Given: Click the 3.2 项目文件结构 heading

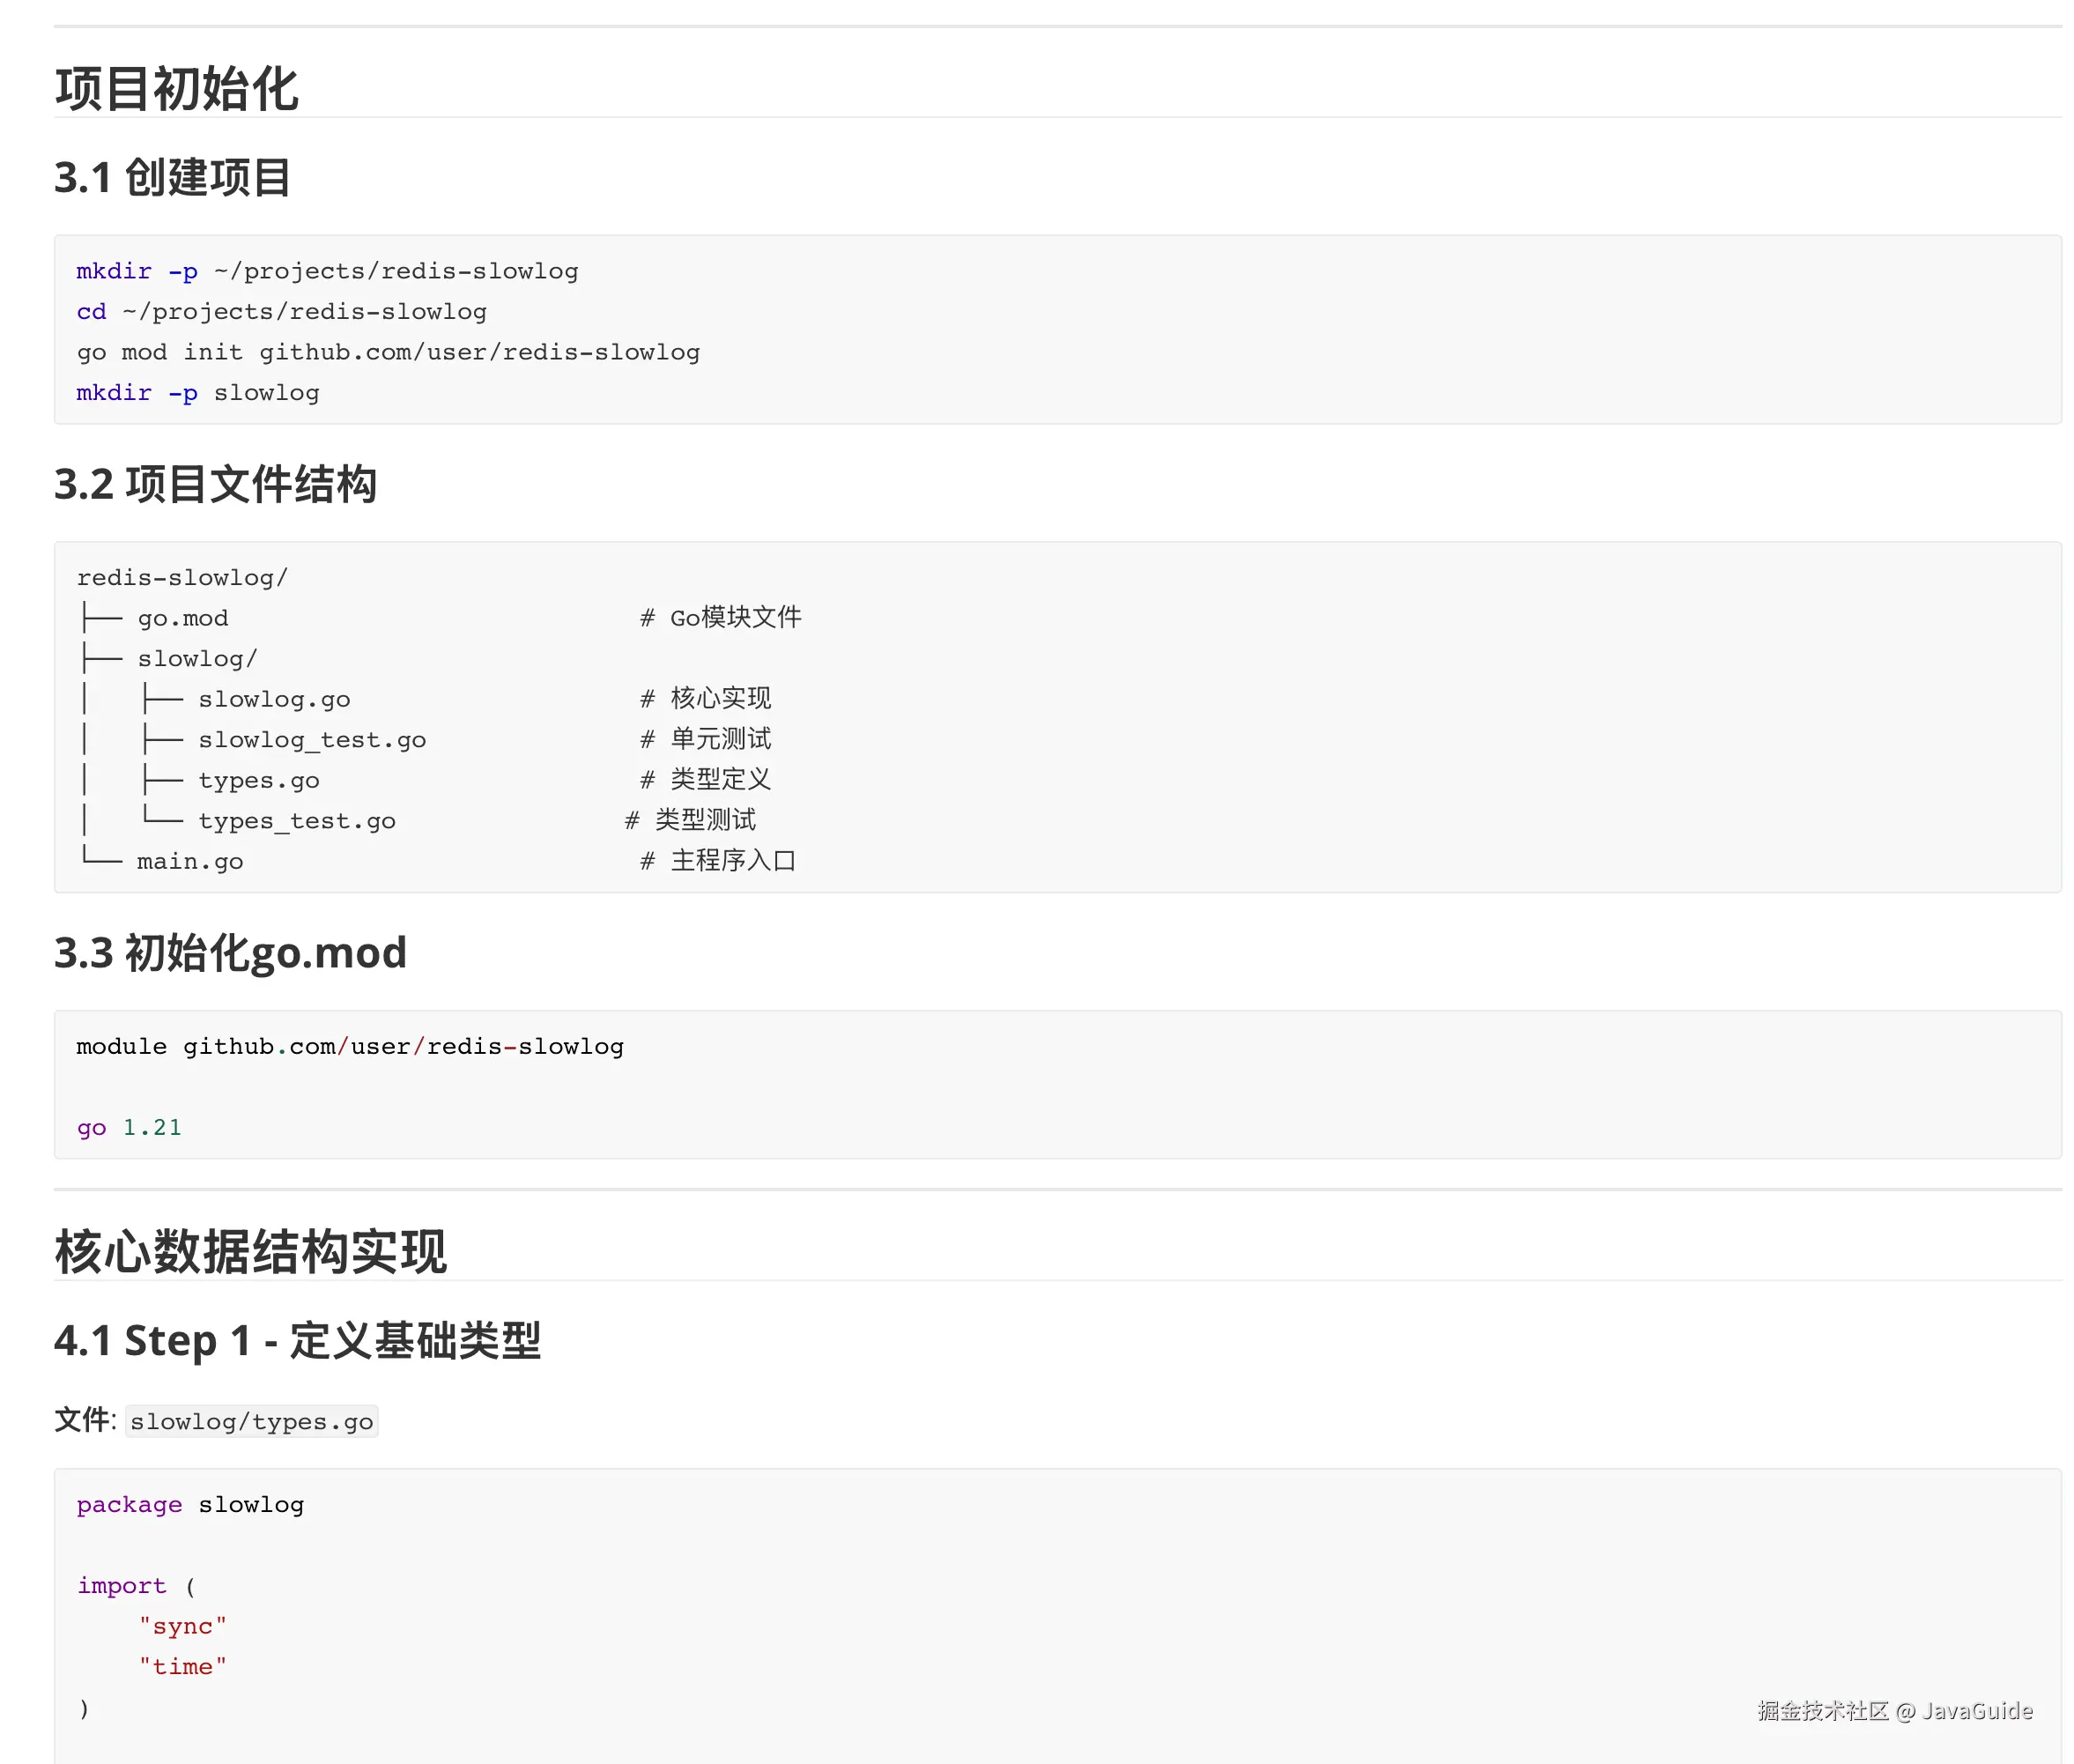Looking at the screenshot, I should (215, 484).
